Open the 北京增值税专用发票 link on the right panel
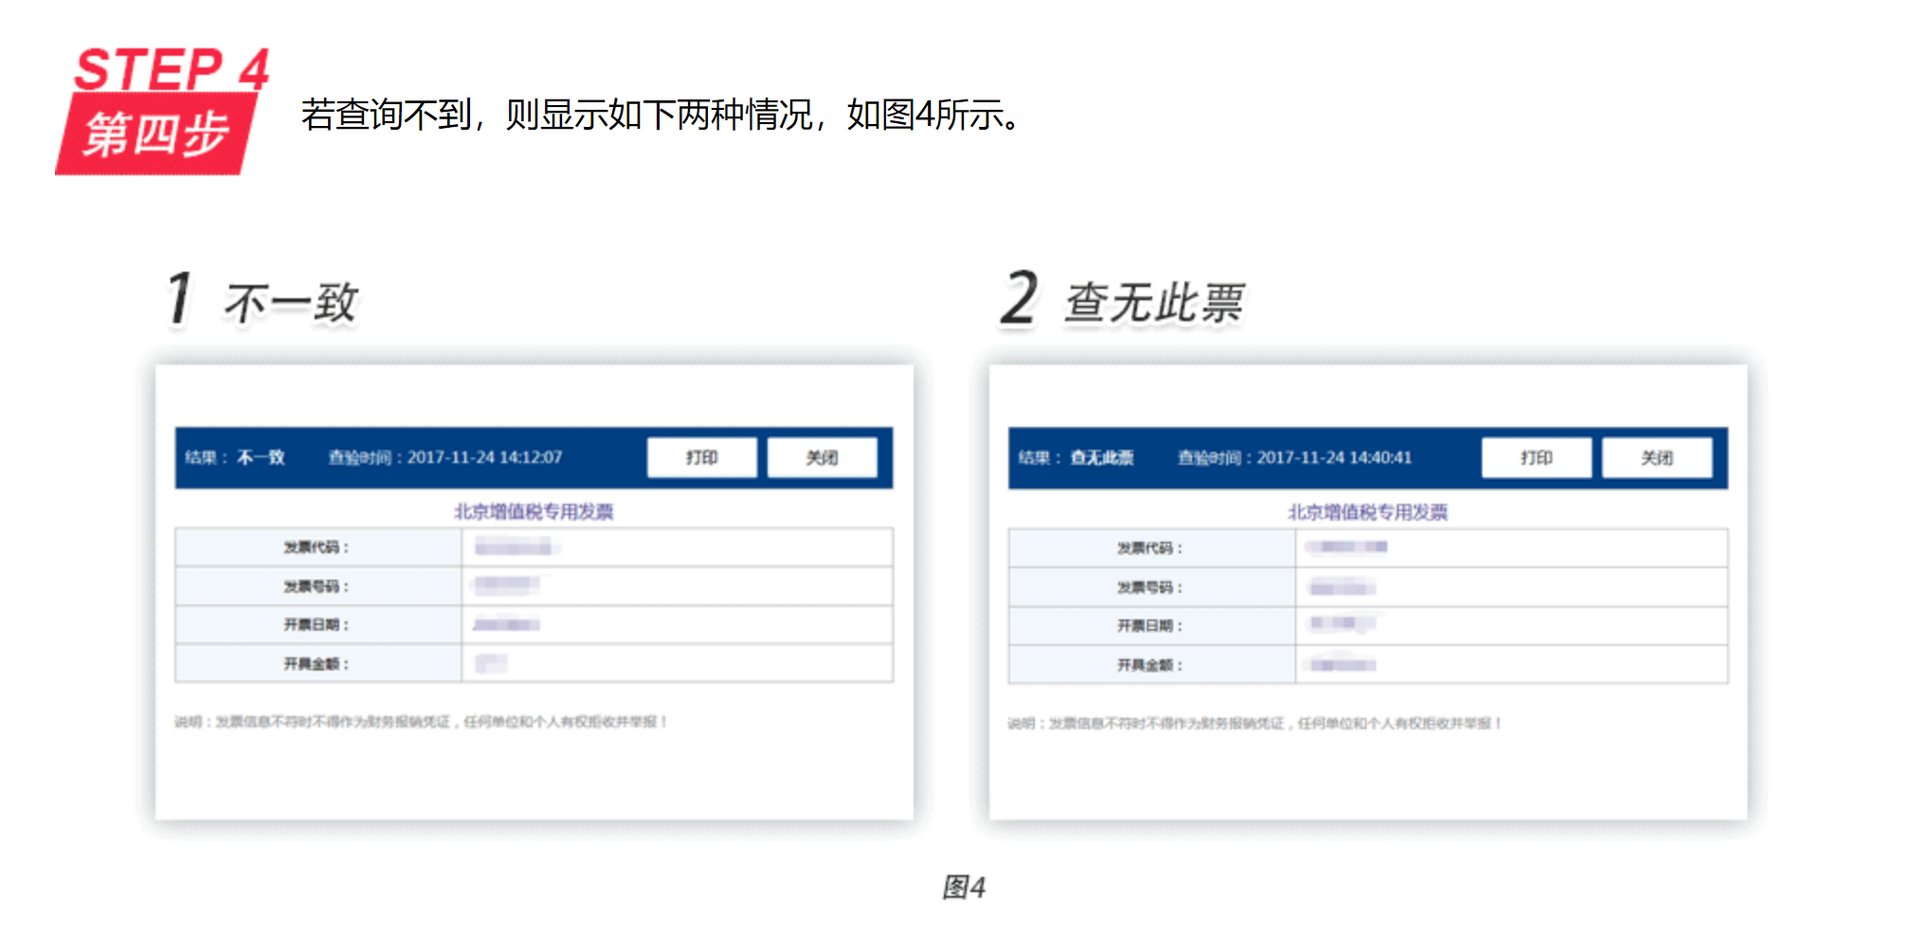Viewport: 1920px width, 947px height. pos(1370,512)
